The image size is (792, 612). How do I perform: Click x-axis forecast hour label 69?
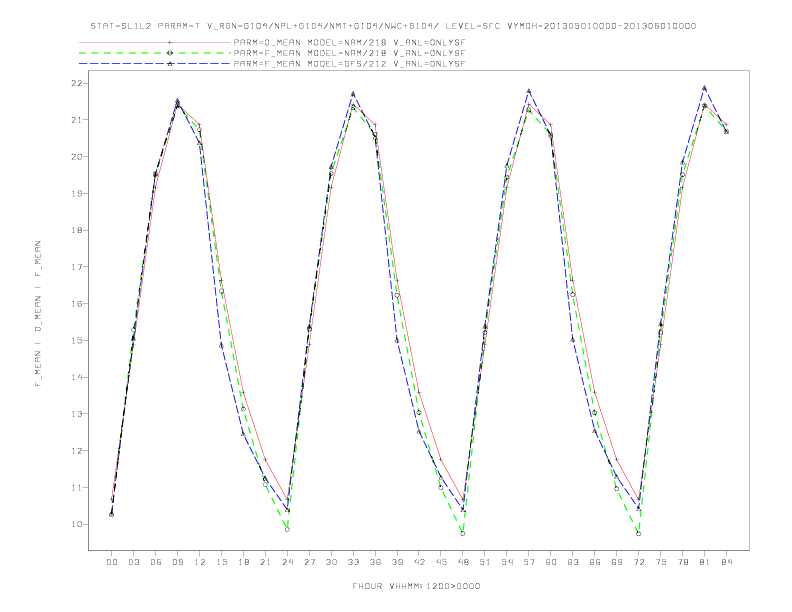pyautogui.click(x=617, y=562)
